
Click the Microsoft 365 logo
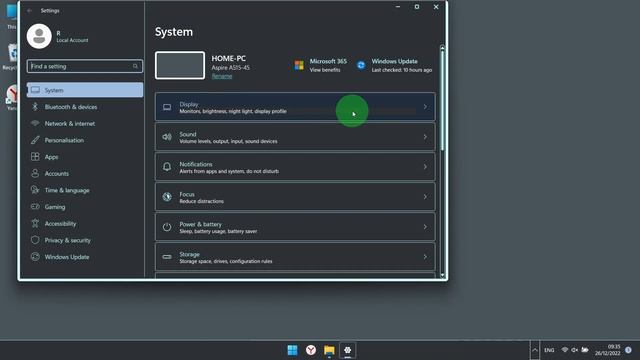tap(299, 65)
